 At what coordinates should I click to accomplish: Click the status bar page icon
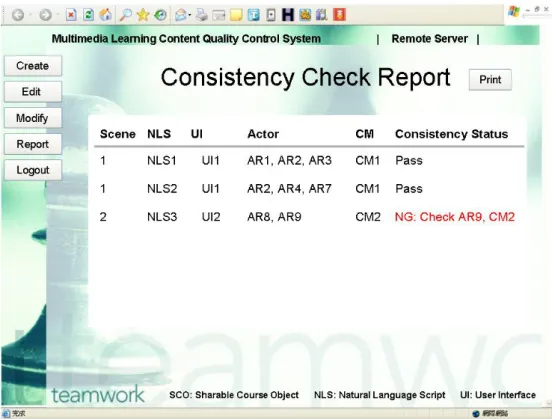(x=6, y=413)
